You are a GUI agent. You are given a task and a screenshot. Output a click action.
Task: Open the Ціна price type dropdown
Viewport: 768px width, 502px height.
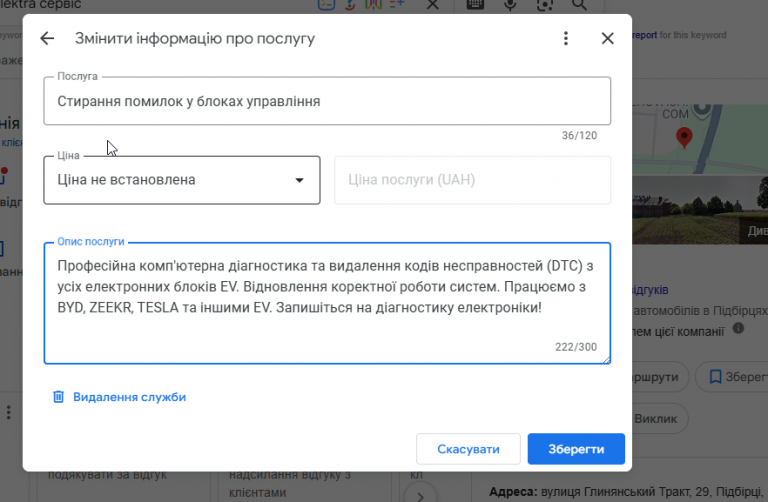(182, 180)
